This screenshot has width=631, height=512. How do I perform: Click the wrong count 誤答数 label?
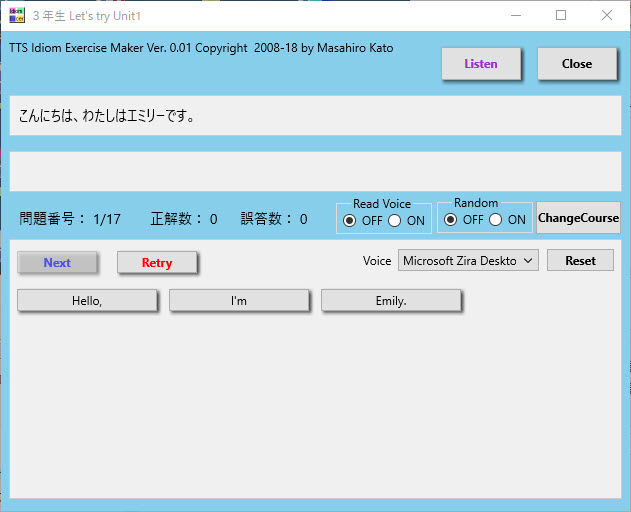(x=274, y=219)
